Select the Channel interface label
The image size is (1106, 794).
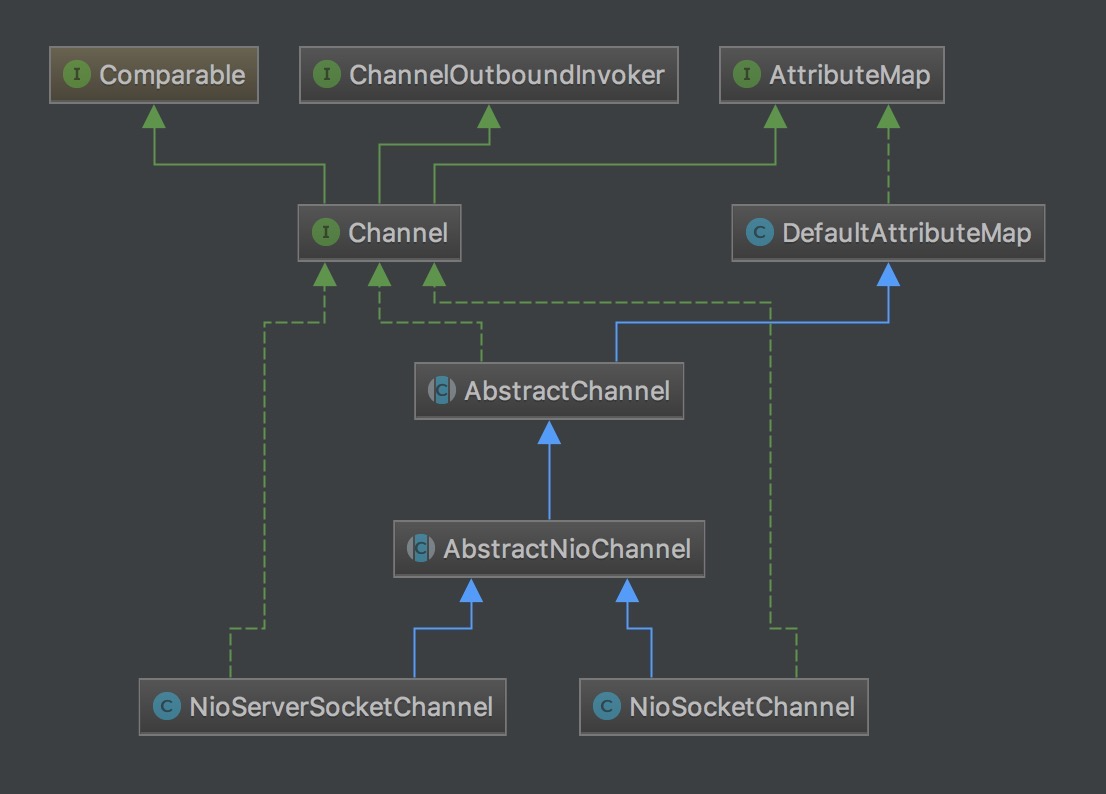coord(398,233)
